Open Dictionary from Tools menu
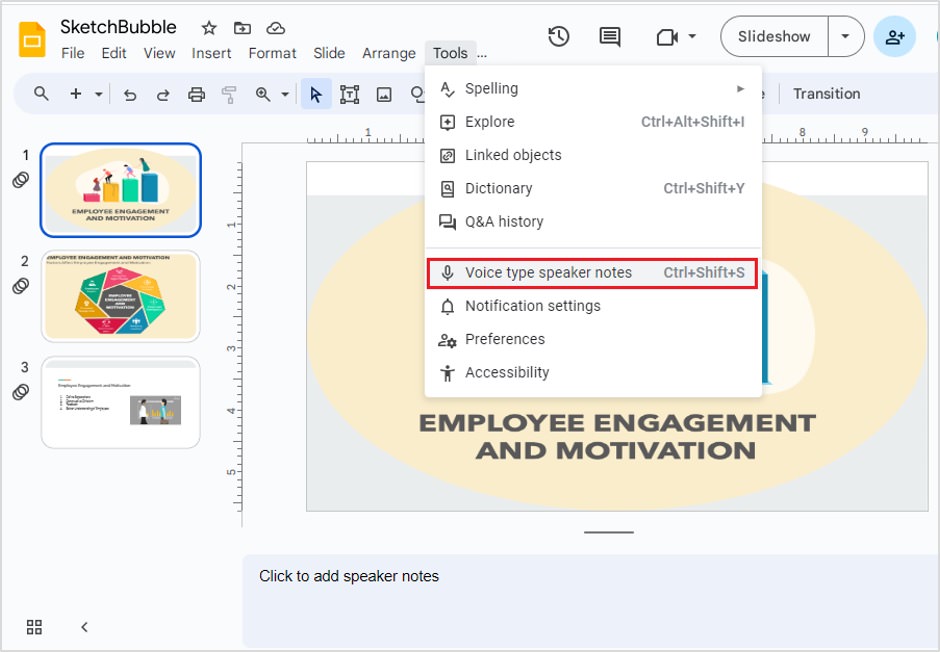Image resolution: width=940 pixels, height=652 pixels. (x=593, y=188)
